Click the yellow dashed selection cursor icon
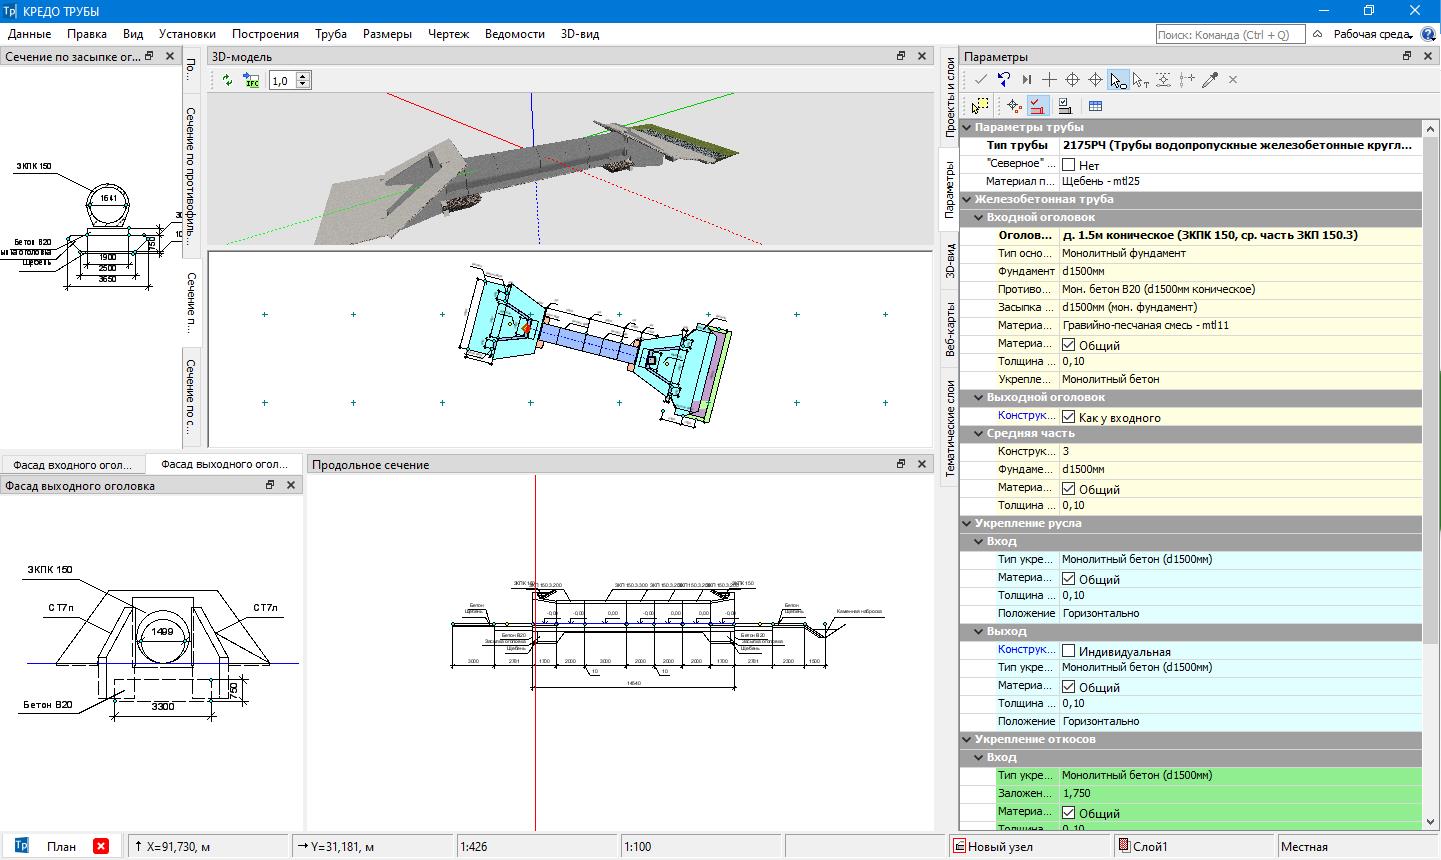This screenshot has width=1441, height=860. click(981, 105)
